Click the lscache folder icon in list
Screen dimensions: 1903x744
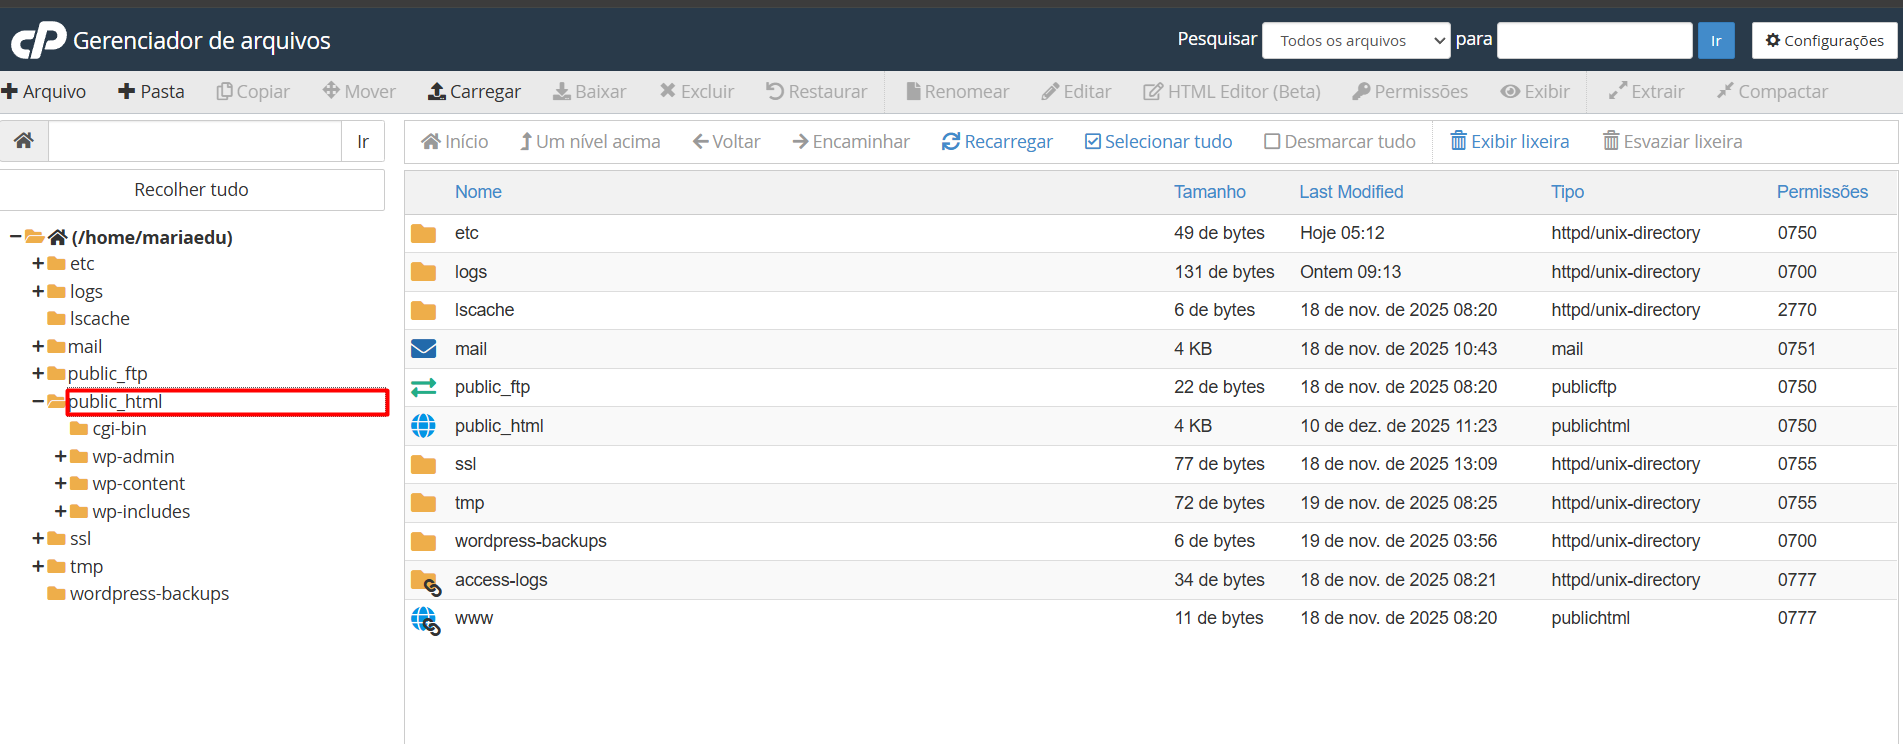pyautogui.click(x=424, y=311)
